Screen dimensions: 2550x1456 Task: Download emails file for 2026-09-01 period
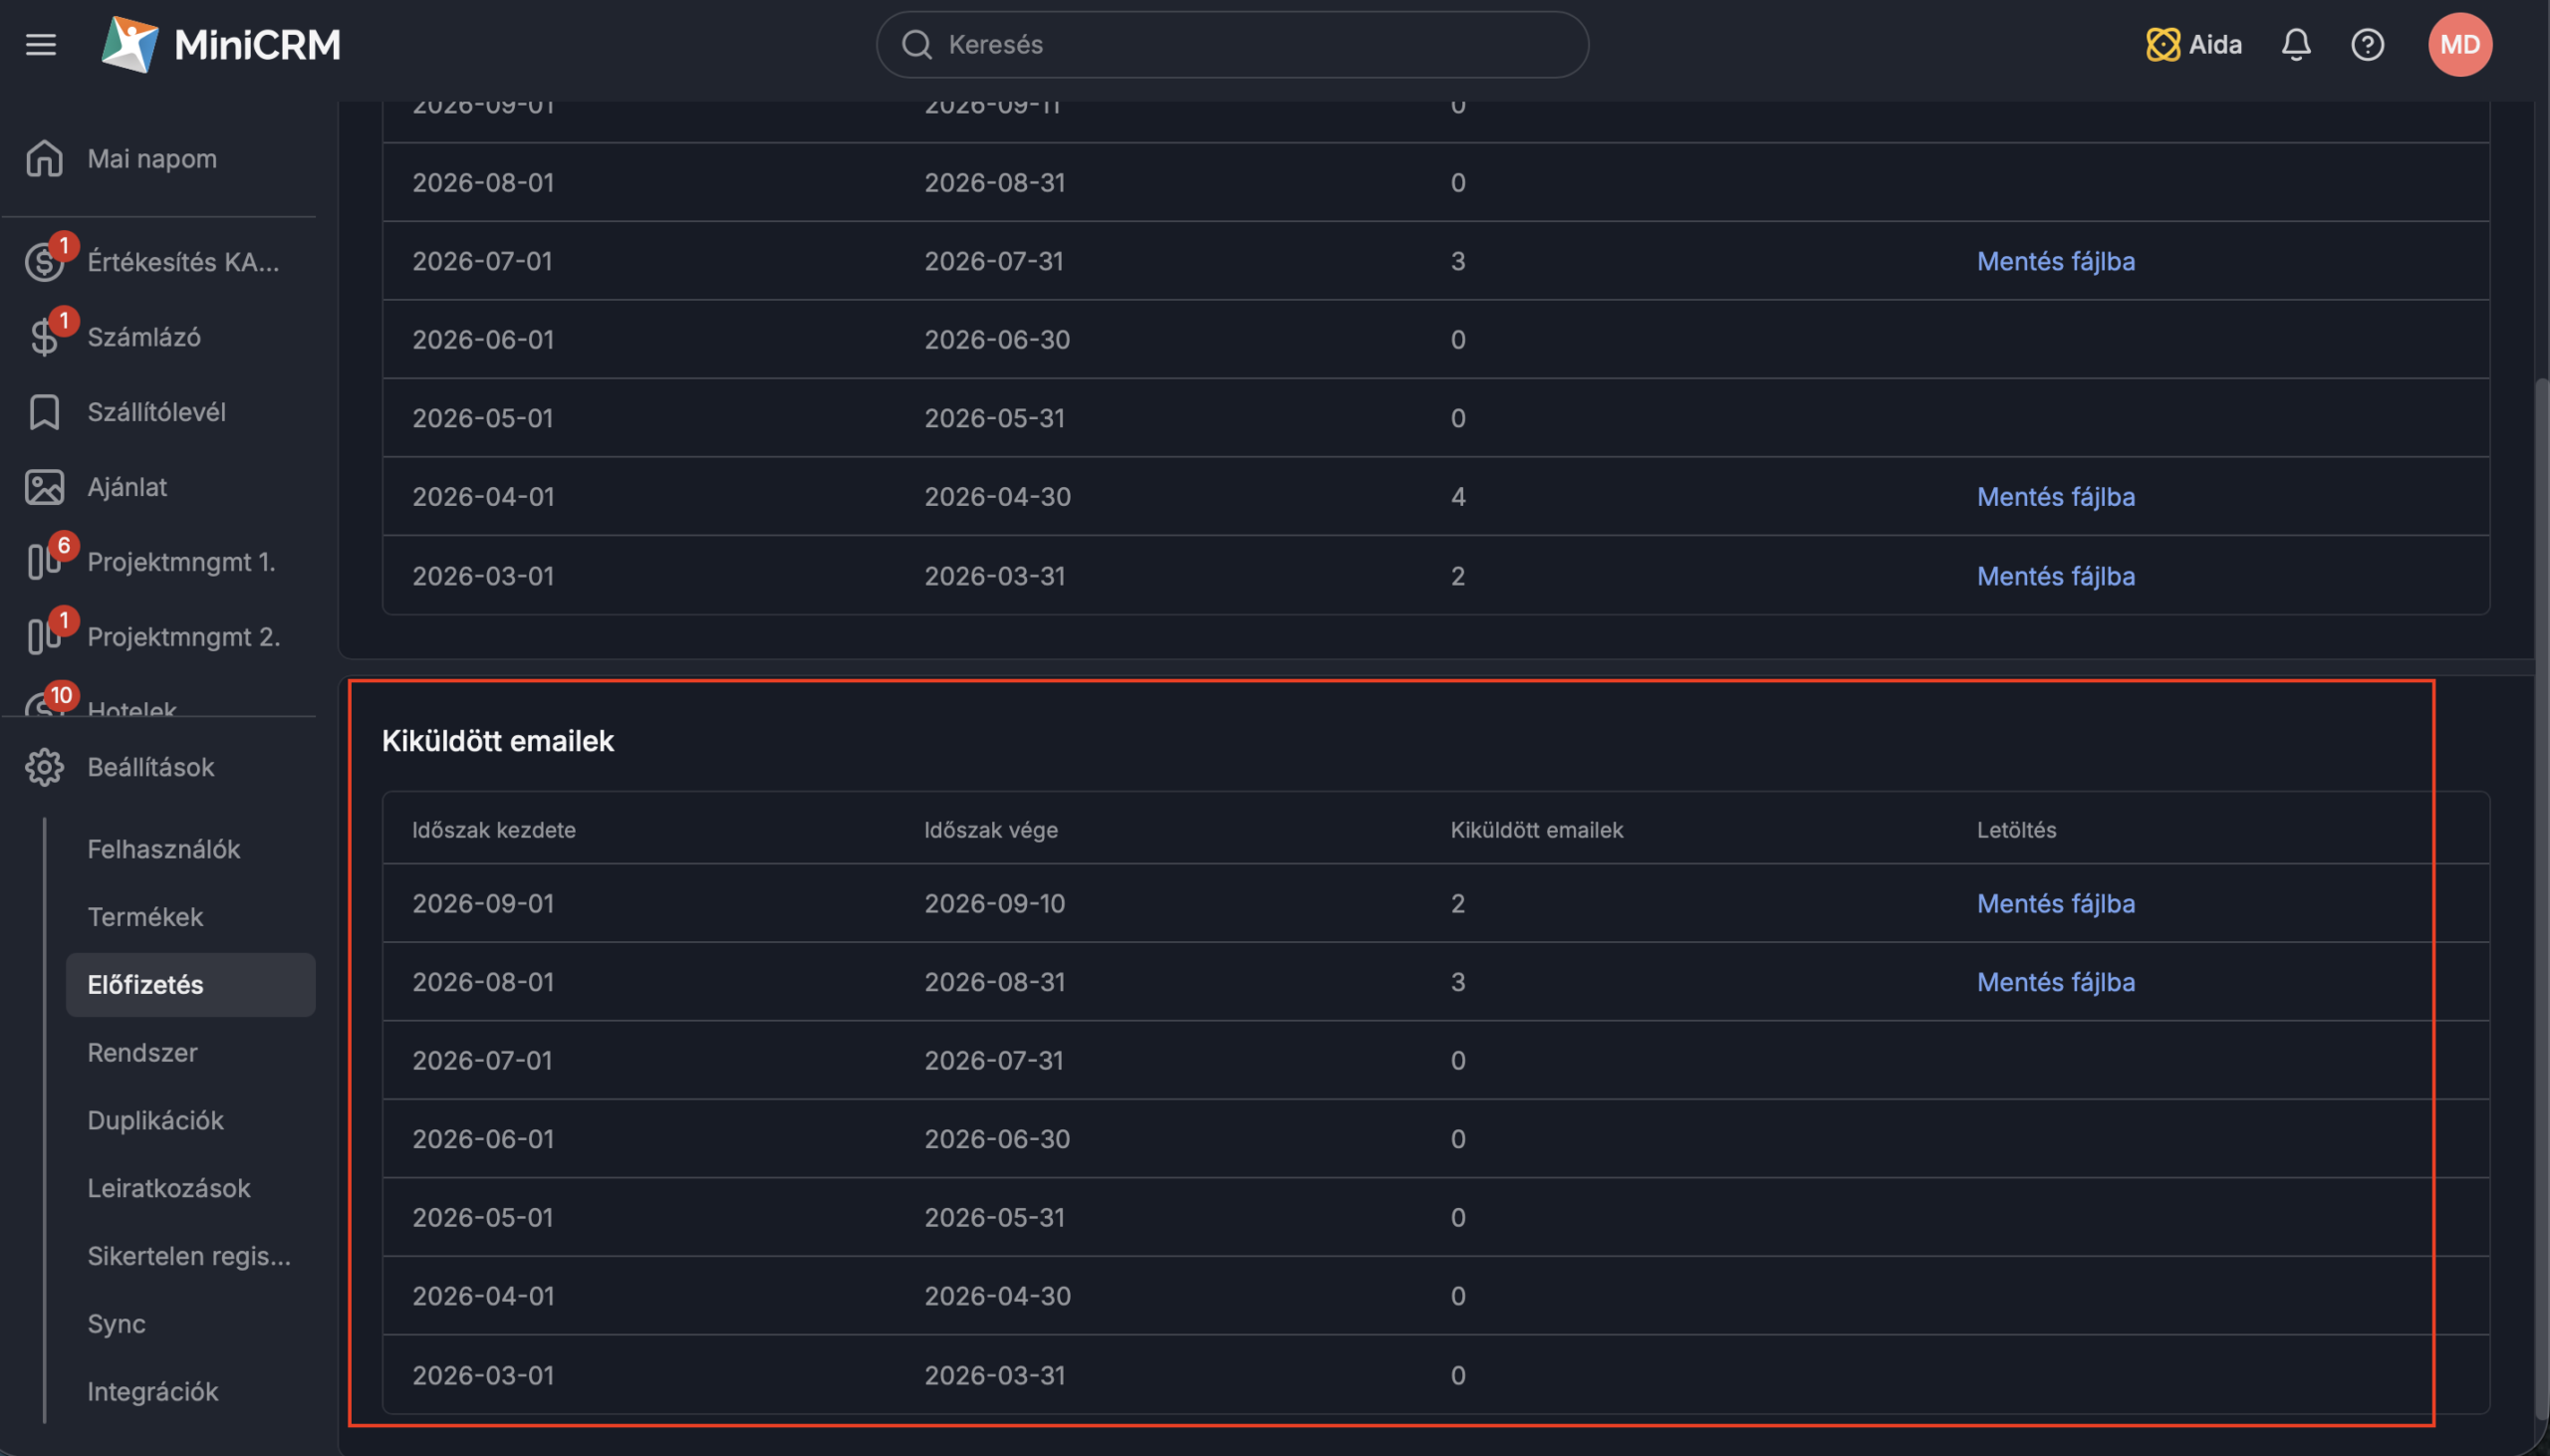point(2055,903)
